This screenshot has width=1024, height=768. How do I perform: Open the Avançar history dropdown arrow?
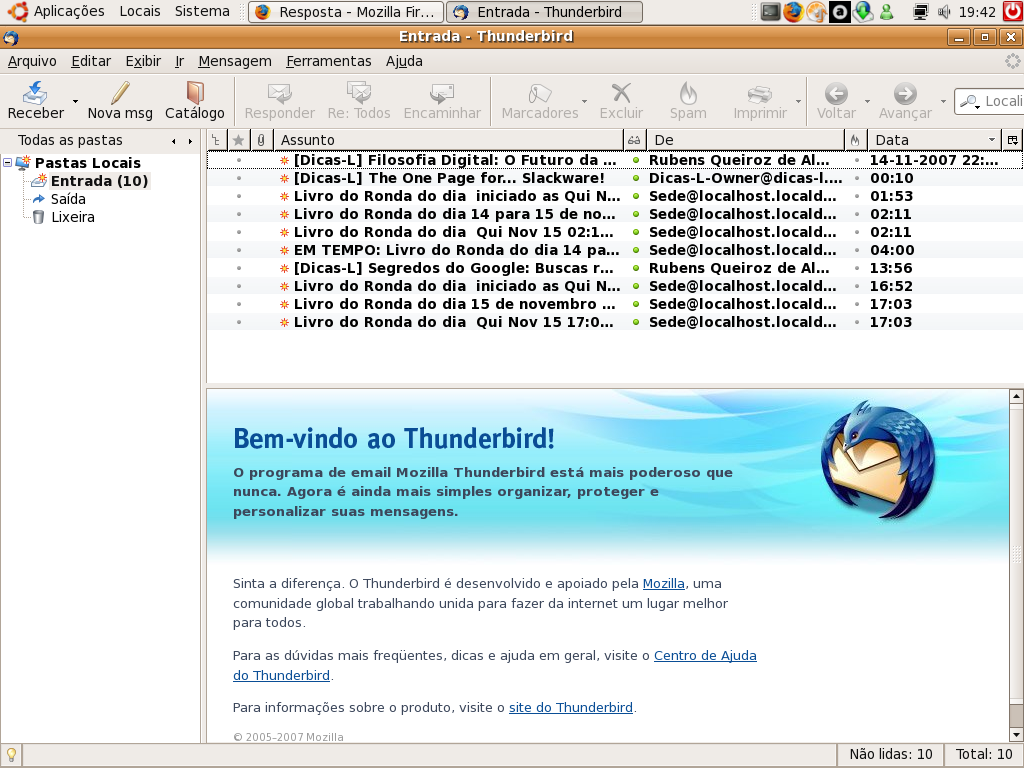click(x=942, y=101)
